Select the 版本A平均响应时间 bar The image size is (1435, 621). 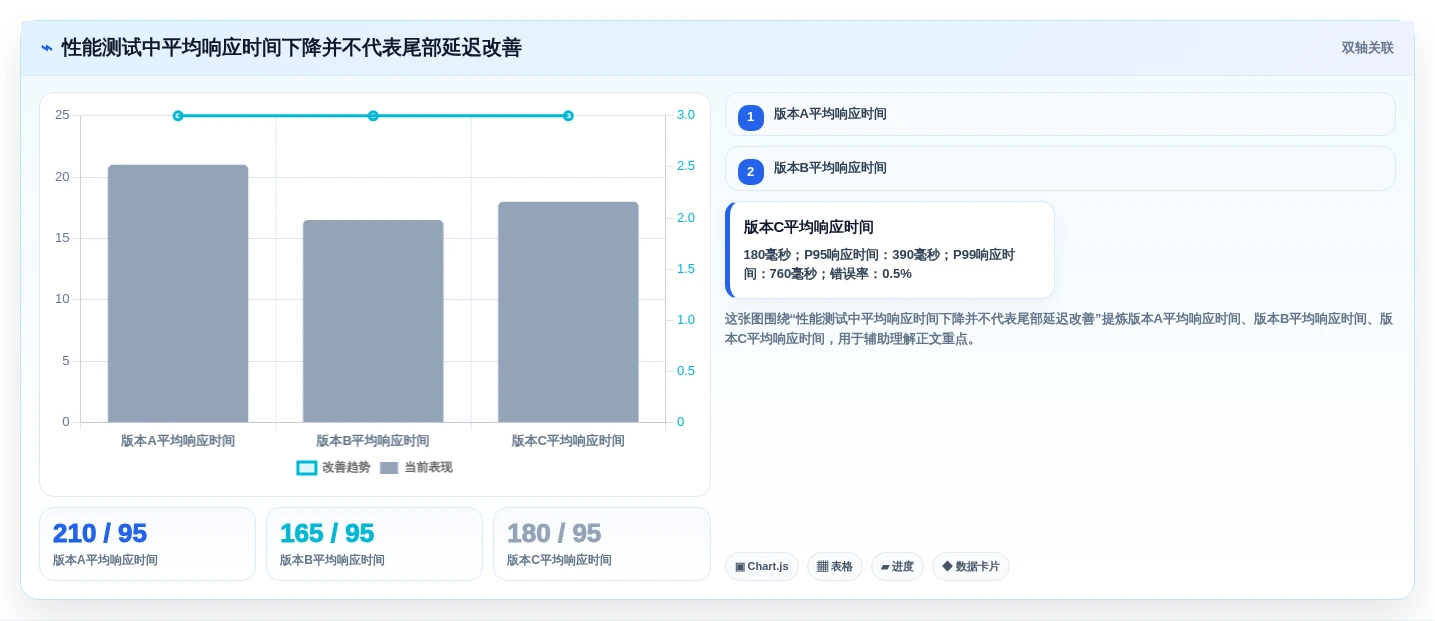click(x=178, y=294)
